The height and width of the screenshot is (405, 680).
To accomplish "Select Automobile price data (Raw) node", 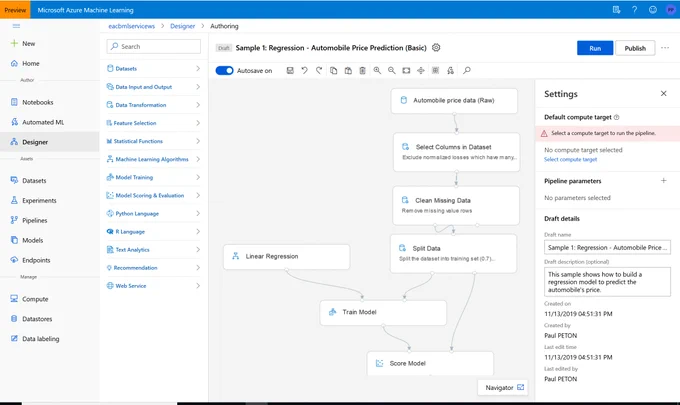I will (x=454, y=101).
